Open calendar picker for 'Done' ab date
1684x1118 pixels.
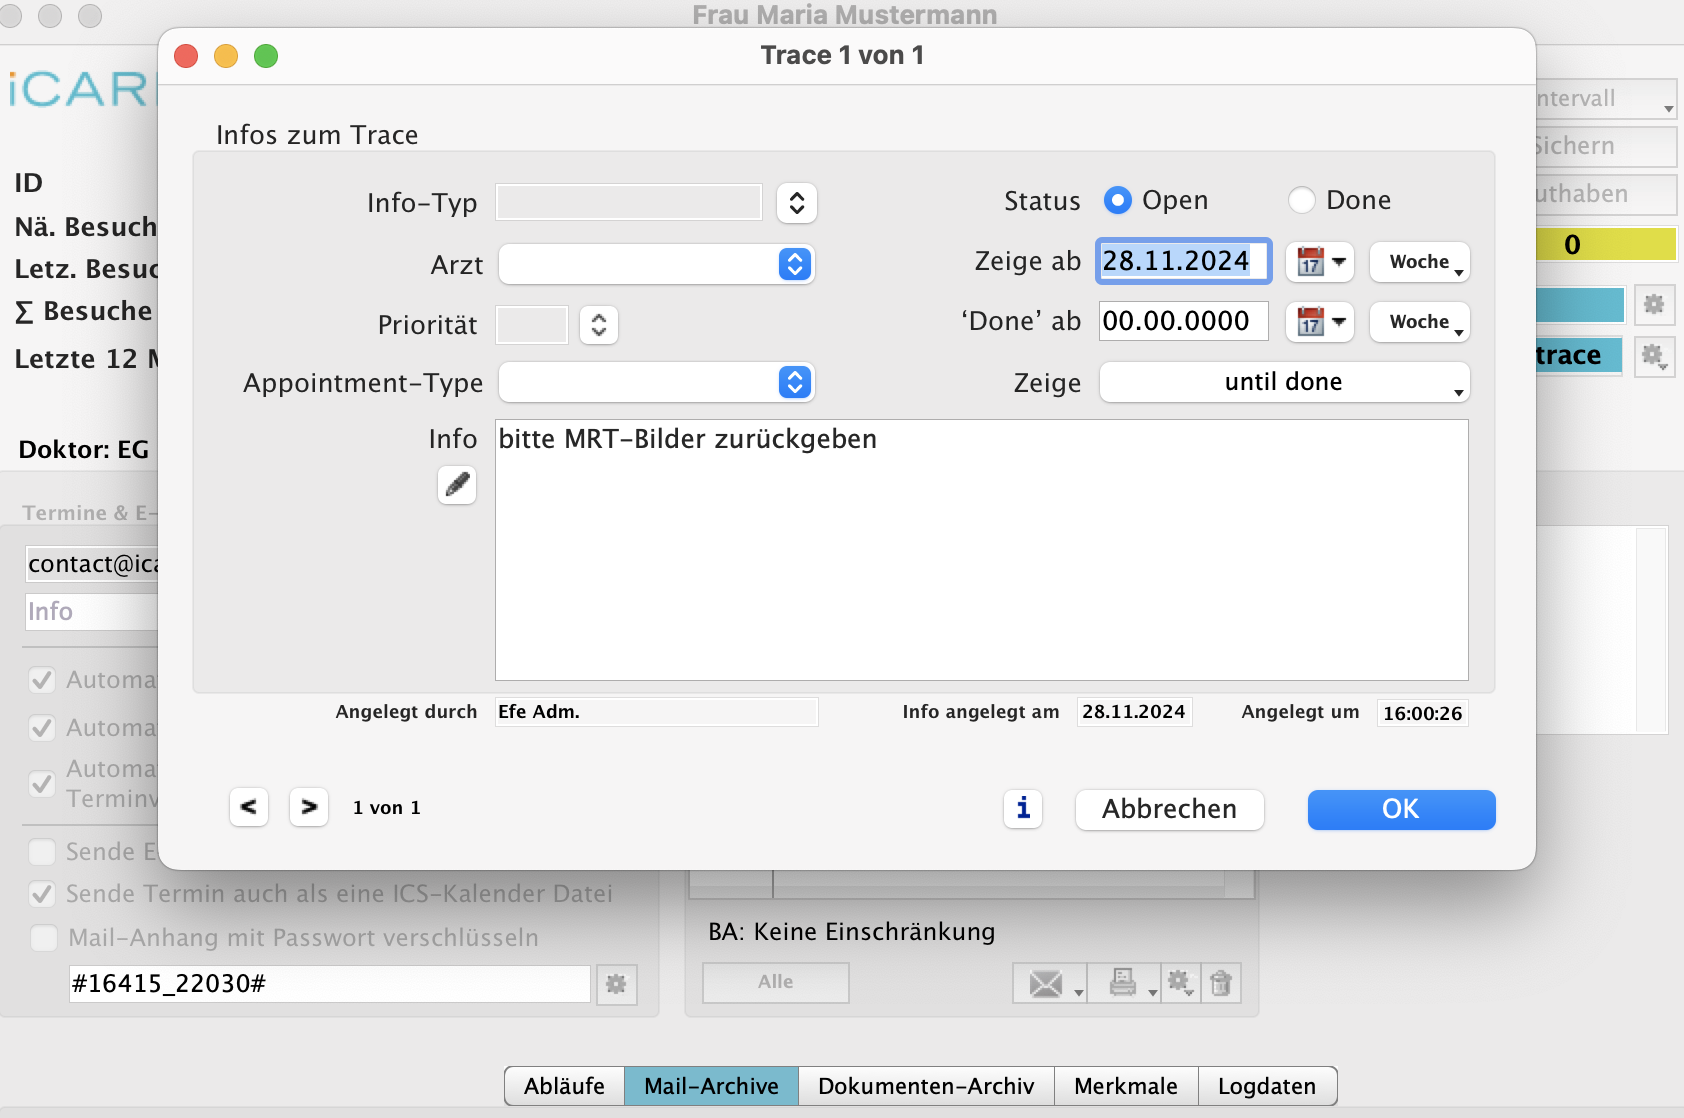(x=1319, y=322)
